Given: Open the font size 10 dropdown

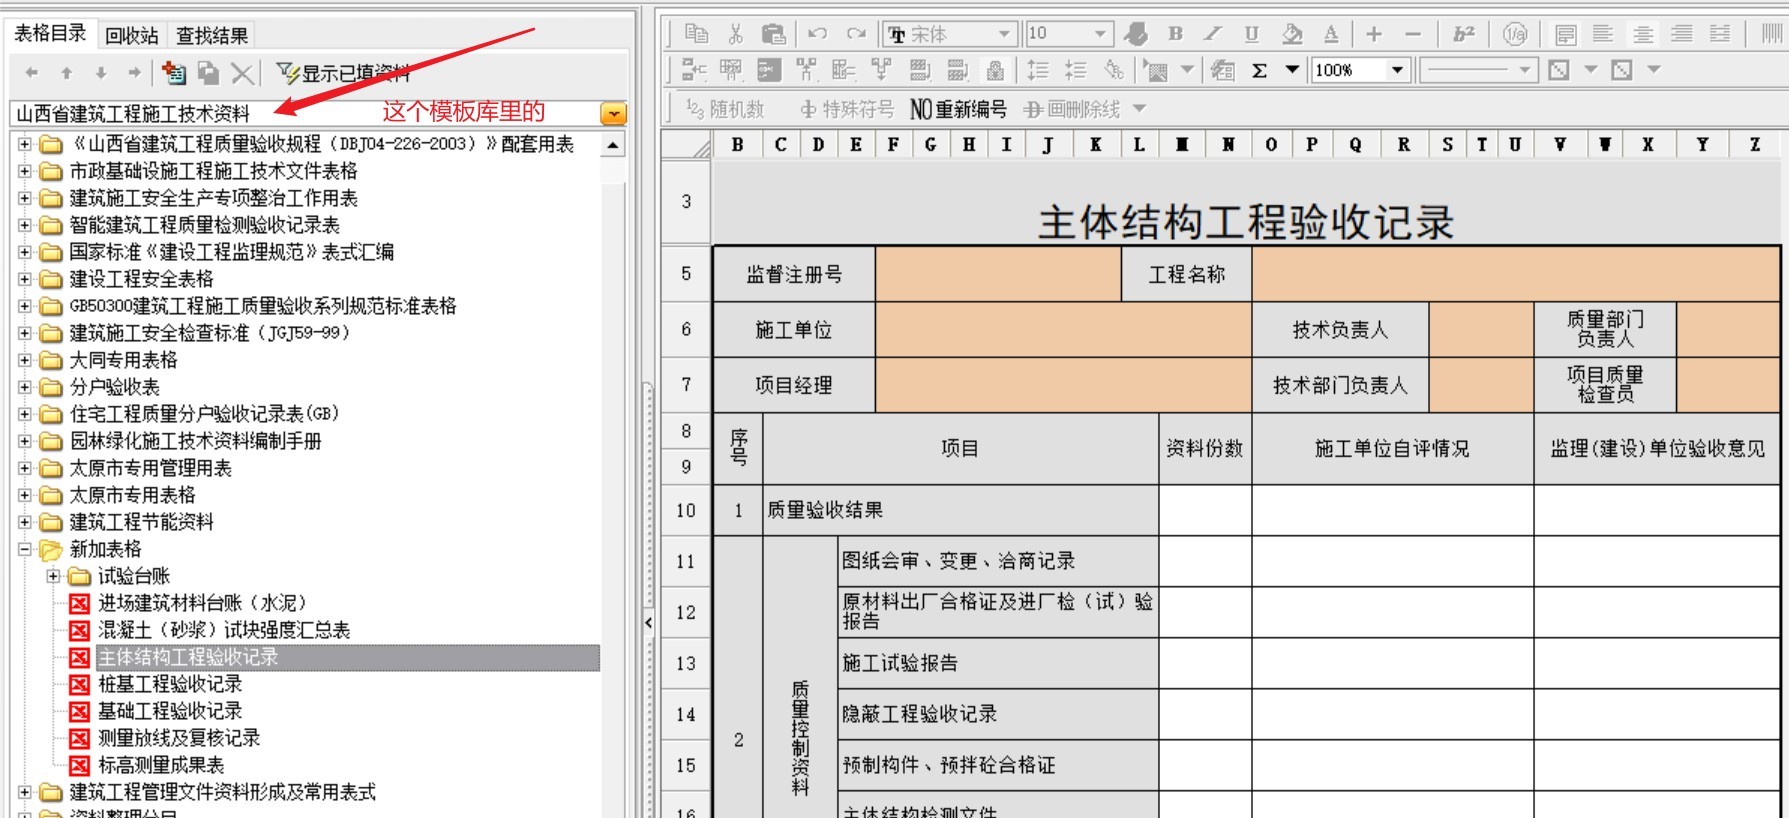Looking at the screenshot, I should pos(1100,34).
